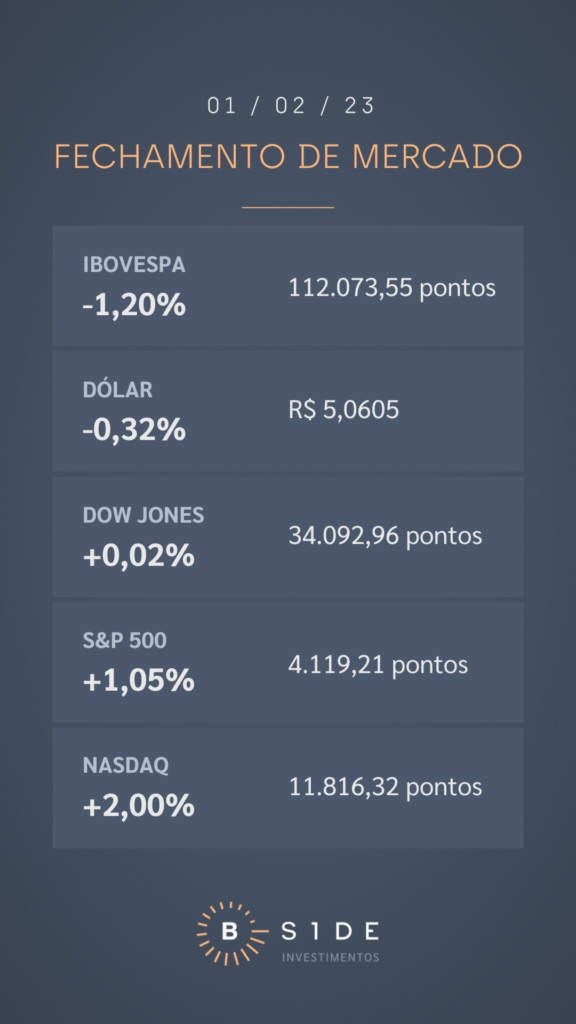Click the DOW JONES label
Screen dimensions: 576x1024
pos(144,515)
